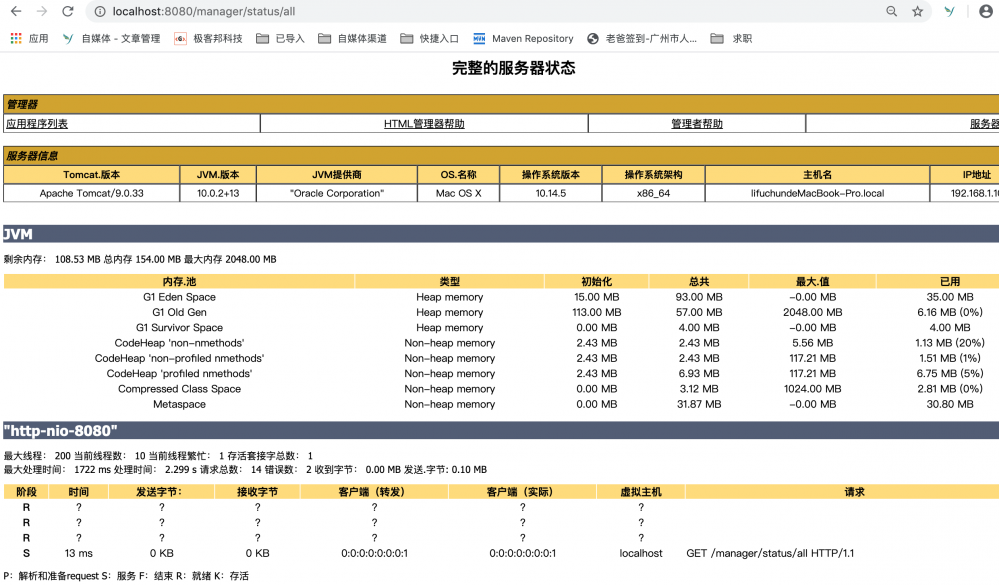999x585 pixels.
Task: Click the red 极客邦科技 bookmark icon
Action: [181, 40]
